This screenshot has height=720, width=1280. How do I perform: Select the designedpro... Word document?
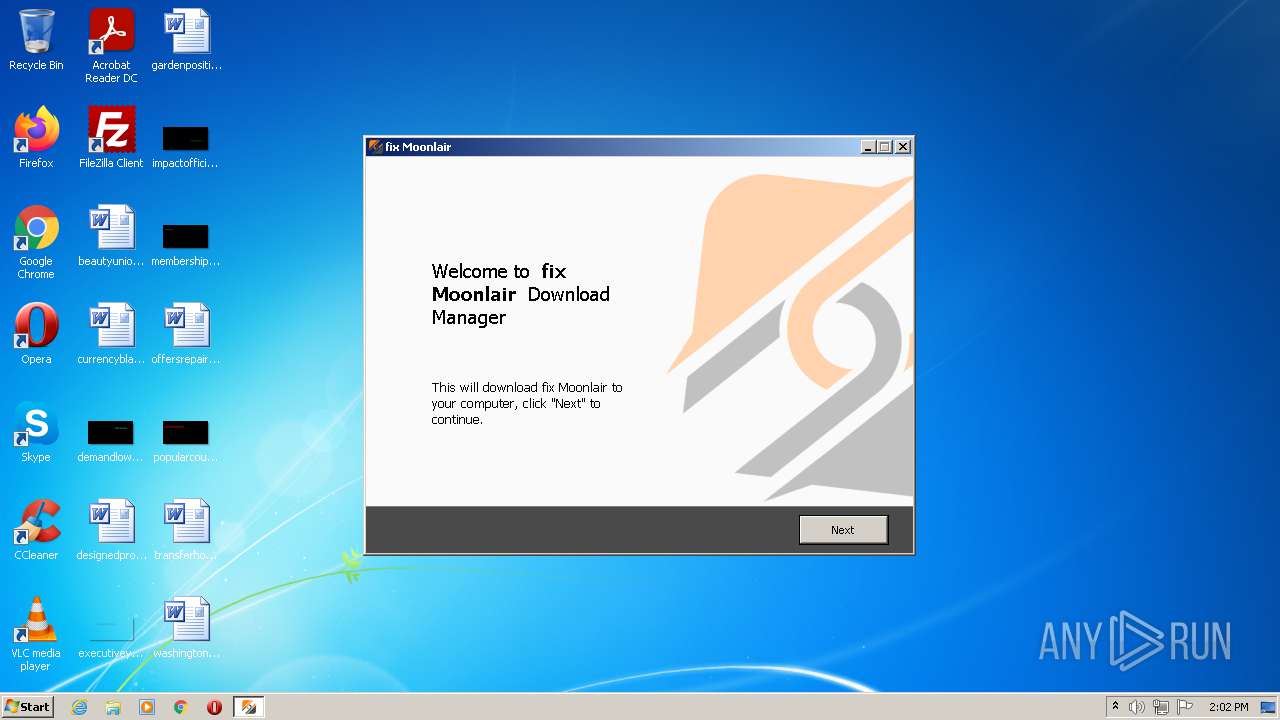coord(111,530)
